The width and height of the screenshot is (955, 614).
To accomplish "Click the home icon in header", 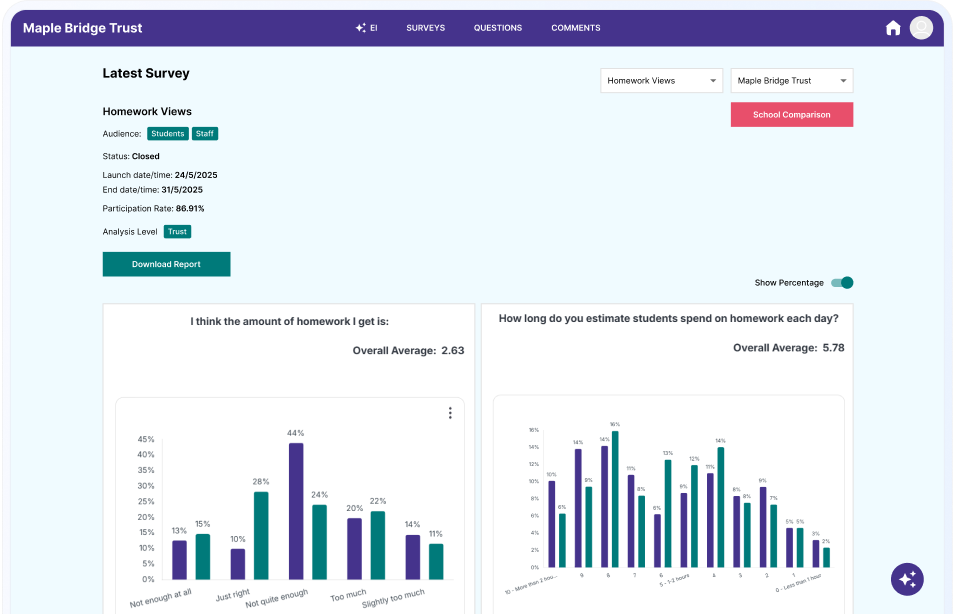I will coord(893,28).
